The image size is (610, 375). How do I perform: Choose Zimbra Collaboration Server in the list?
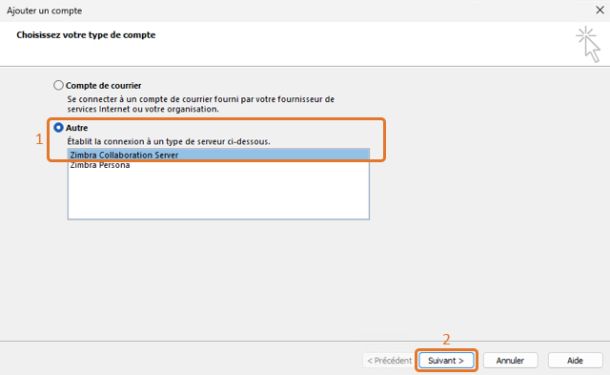(x=218, y=155)
